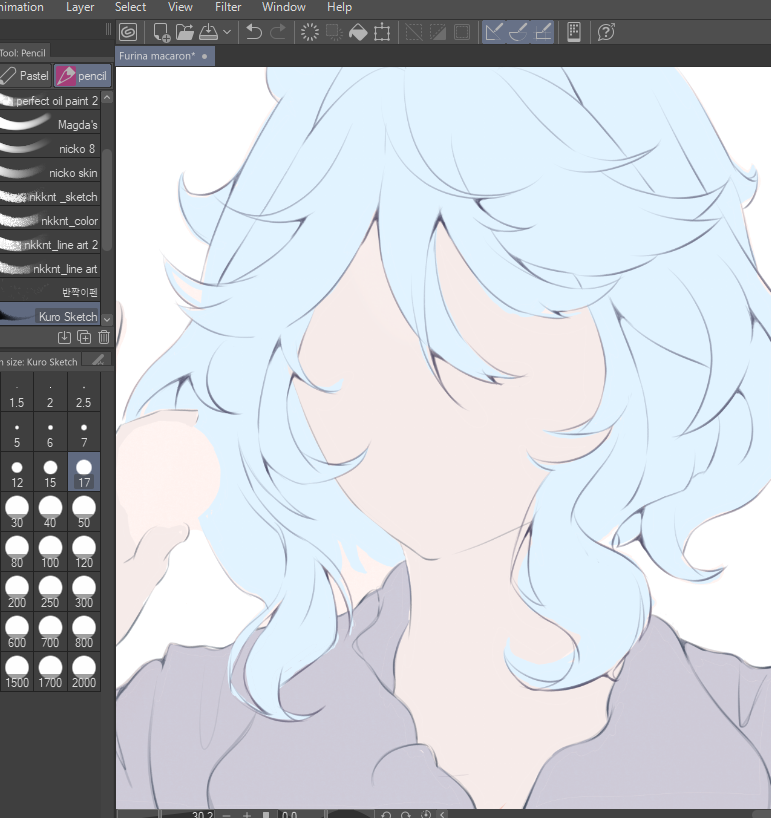Set brush size to 17
The image size is (771, 818).
pos(83,472)
